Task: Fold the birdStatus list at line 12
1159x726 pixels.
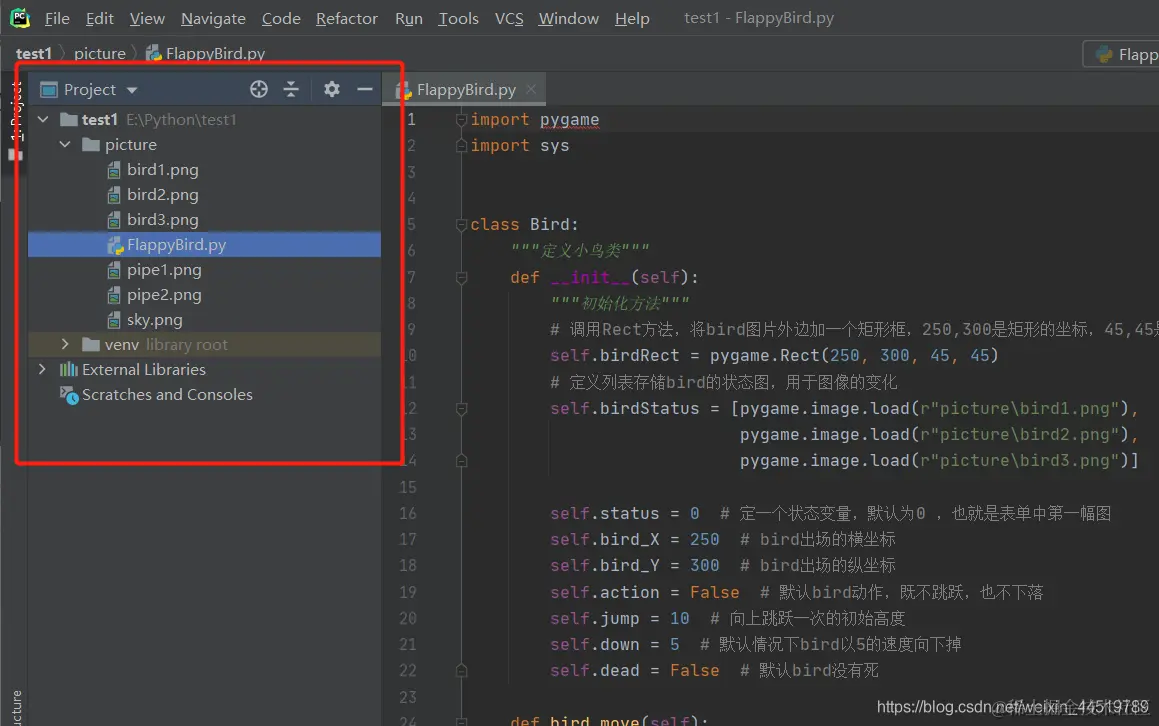Action: (x=461, y=409)
